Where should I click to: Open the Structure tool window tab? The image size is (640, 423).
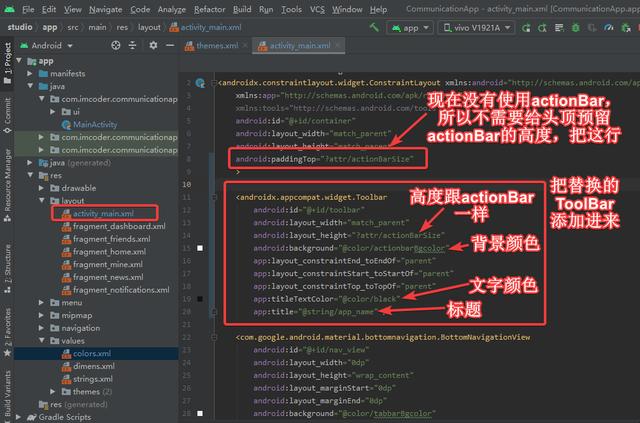[7, 268]
